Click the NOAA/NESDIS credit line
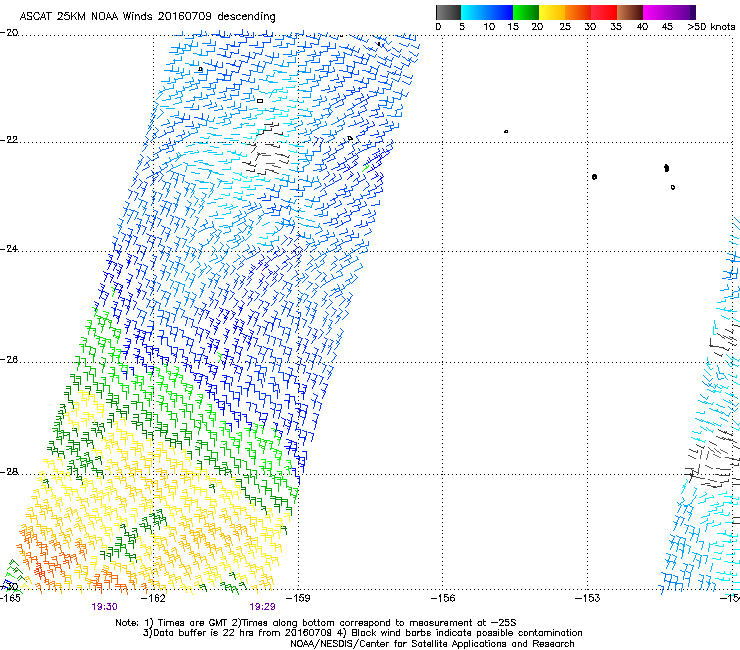Screen dimensions: 740x650 tap(432, 644)
